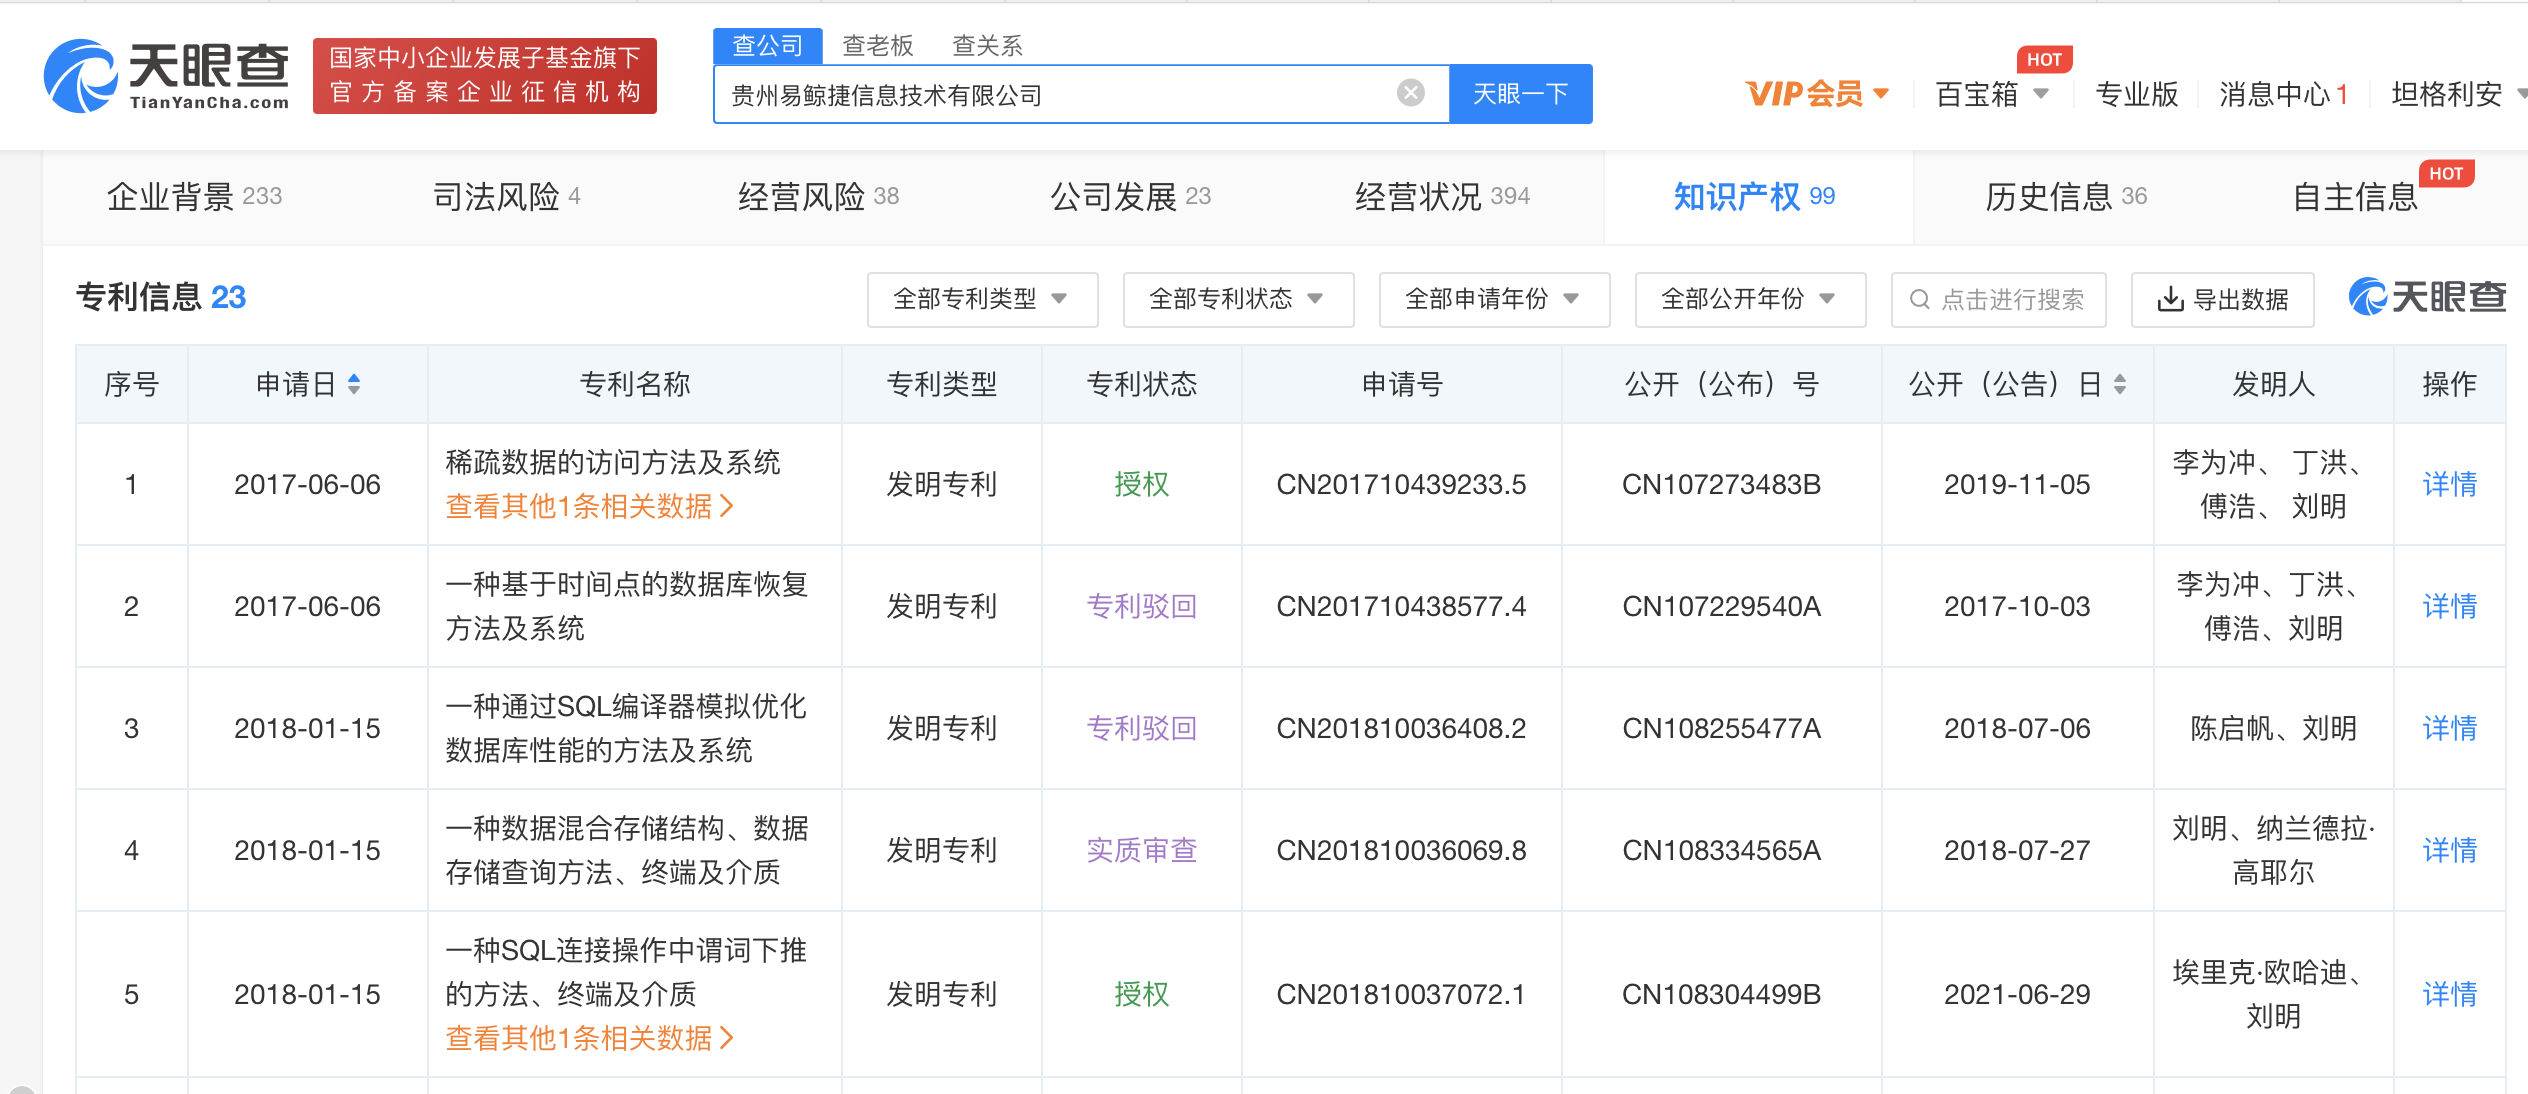The width and height of the screenshot is (2528, 1094).
Task: Expand 全部专利状态 dropdown
Action: click(x=1237, y=299)
